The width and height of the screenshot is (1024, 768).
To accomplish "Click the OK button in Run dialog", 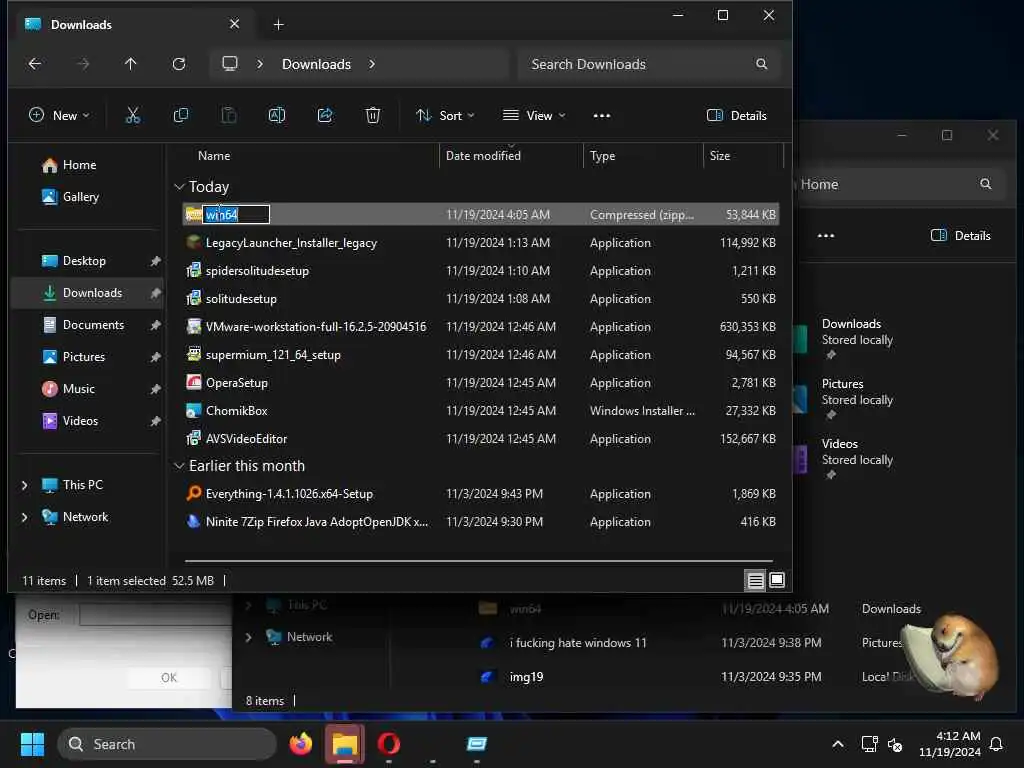I will [169, 678].
